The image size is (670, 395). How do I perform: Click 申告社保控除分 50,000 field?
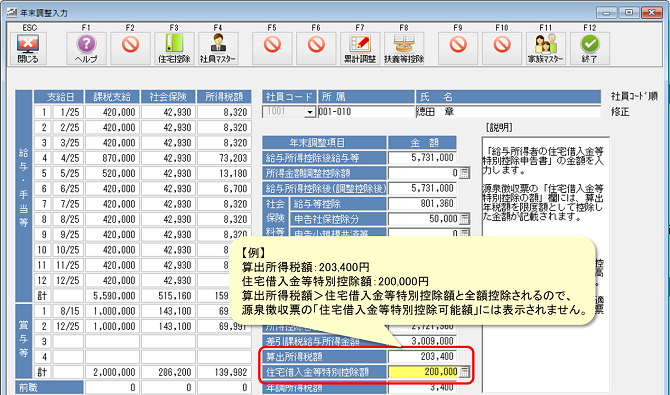[x=423, y=219]
